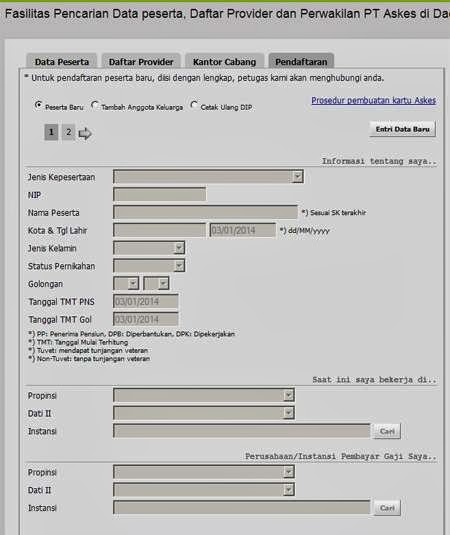
Task: Click the Tgl Lahir date field
Action: click(x=243, y=230)
